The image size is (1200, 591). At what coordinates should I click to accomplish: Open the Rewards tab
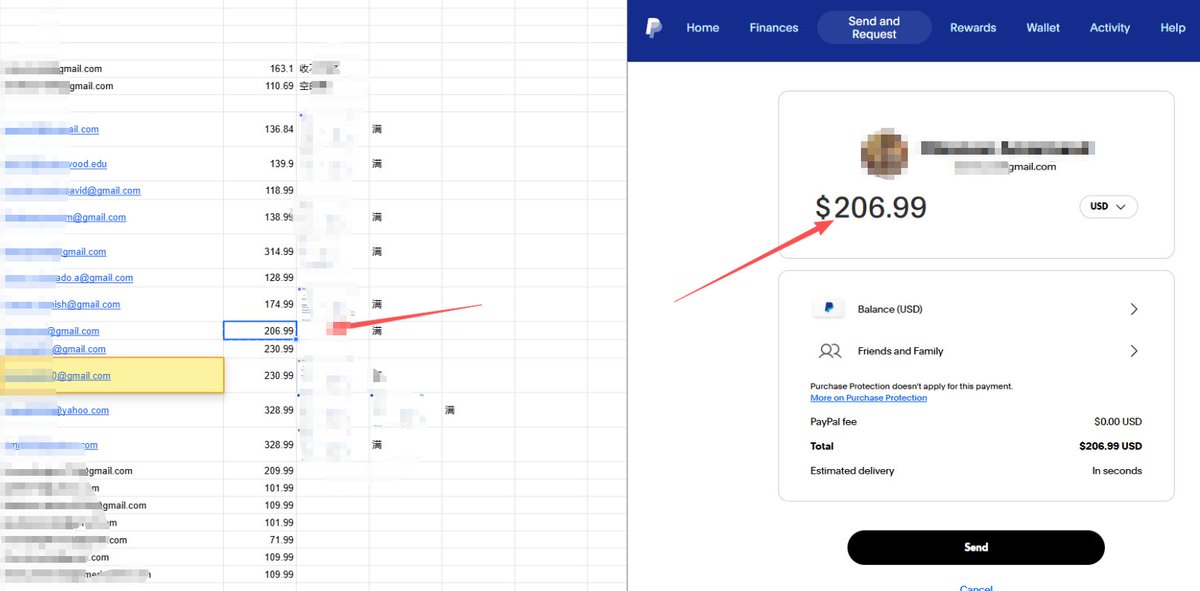[973, 28]
